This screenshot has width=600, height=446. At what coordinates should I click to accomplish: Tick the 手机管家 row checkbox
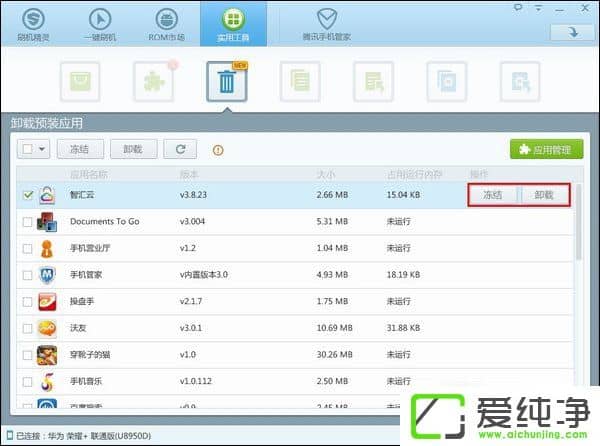pos(27,274)
